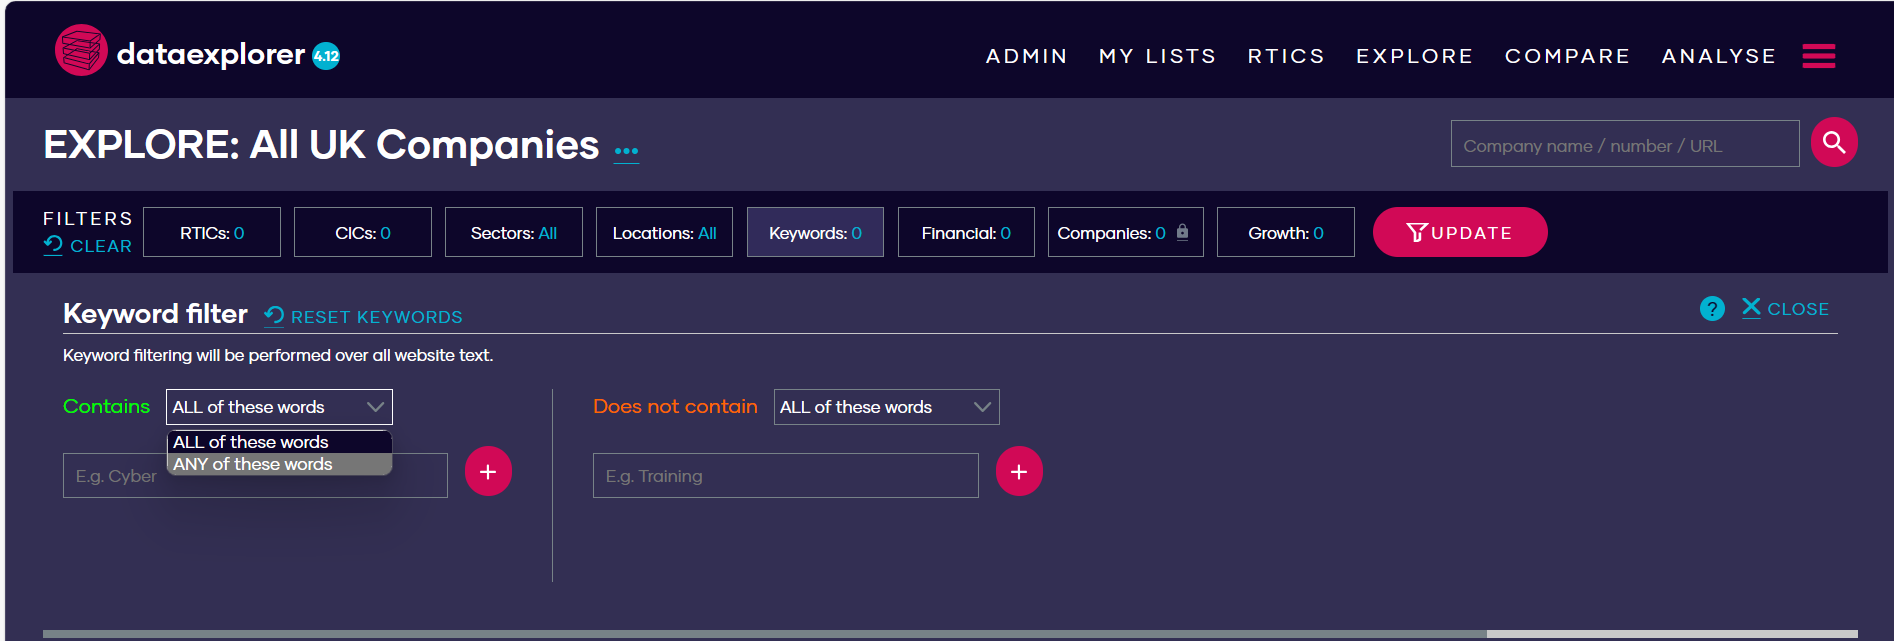Viewport: 1894px width, 641px height.
Task: Open the ADMIN menu
Action: [x=1026, y=56]
